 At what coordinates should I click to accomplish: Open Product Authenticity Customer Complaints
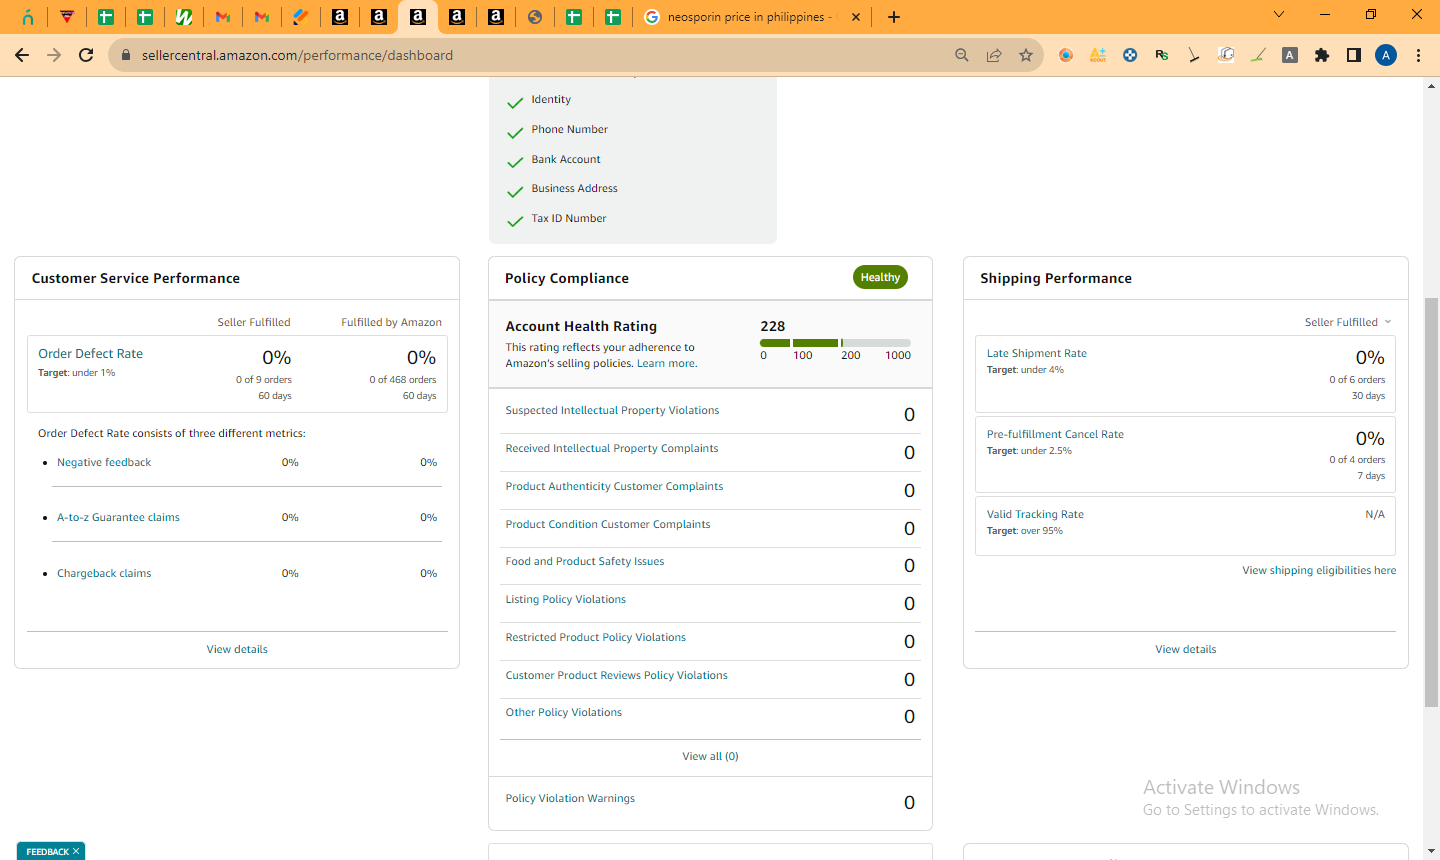point(614,486)
